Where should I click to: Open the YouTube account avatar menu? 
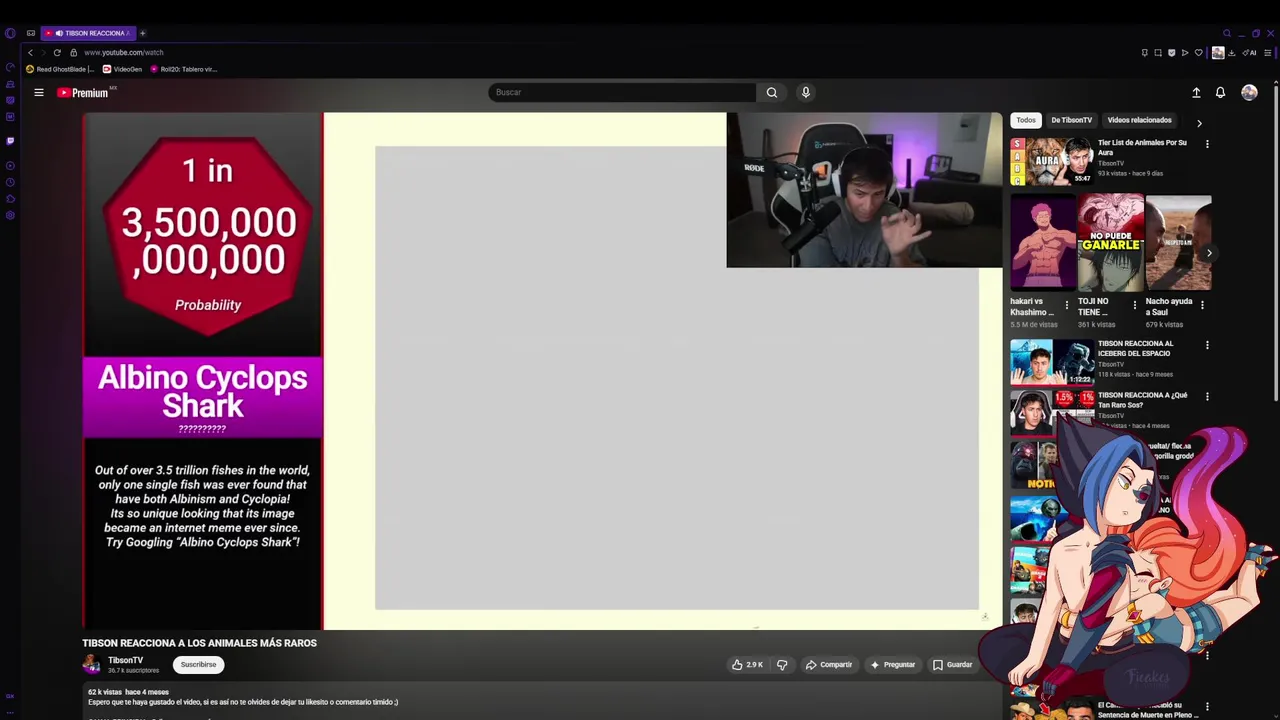pyautogui.click(x=1249, y=92)
